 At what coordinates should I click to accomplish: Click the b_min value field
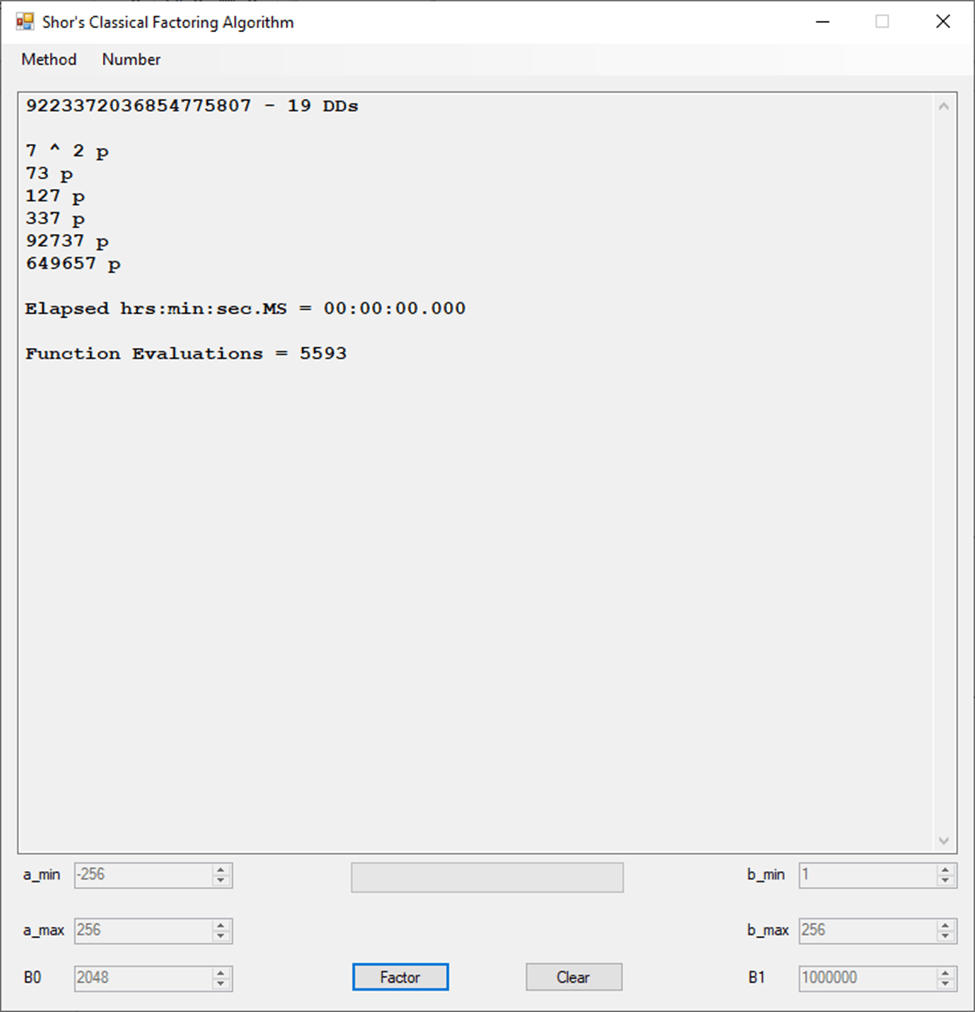click(866, 875)
